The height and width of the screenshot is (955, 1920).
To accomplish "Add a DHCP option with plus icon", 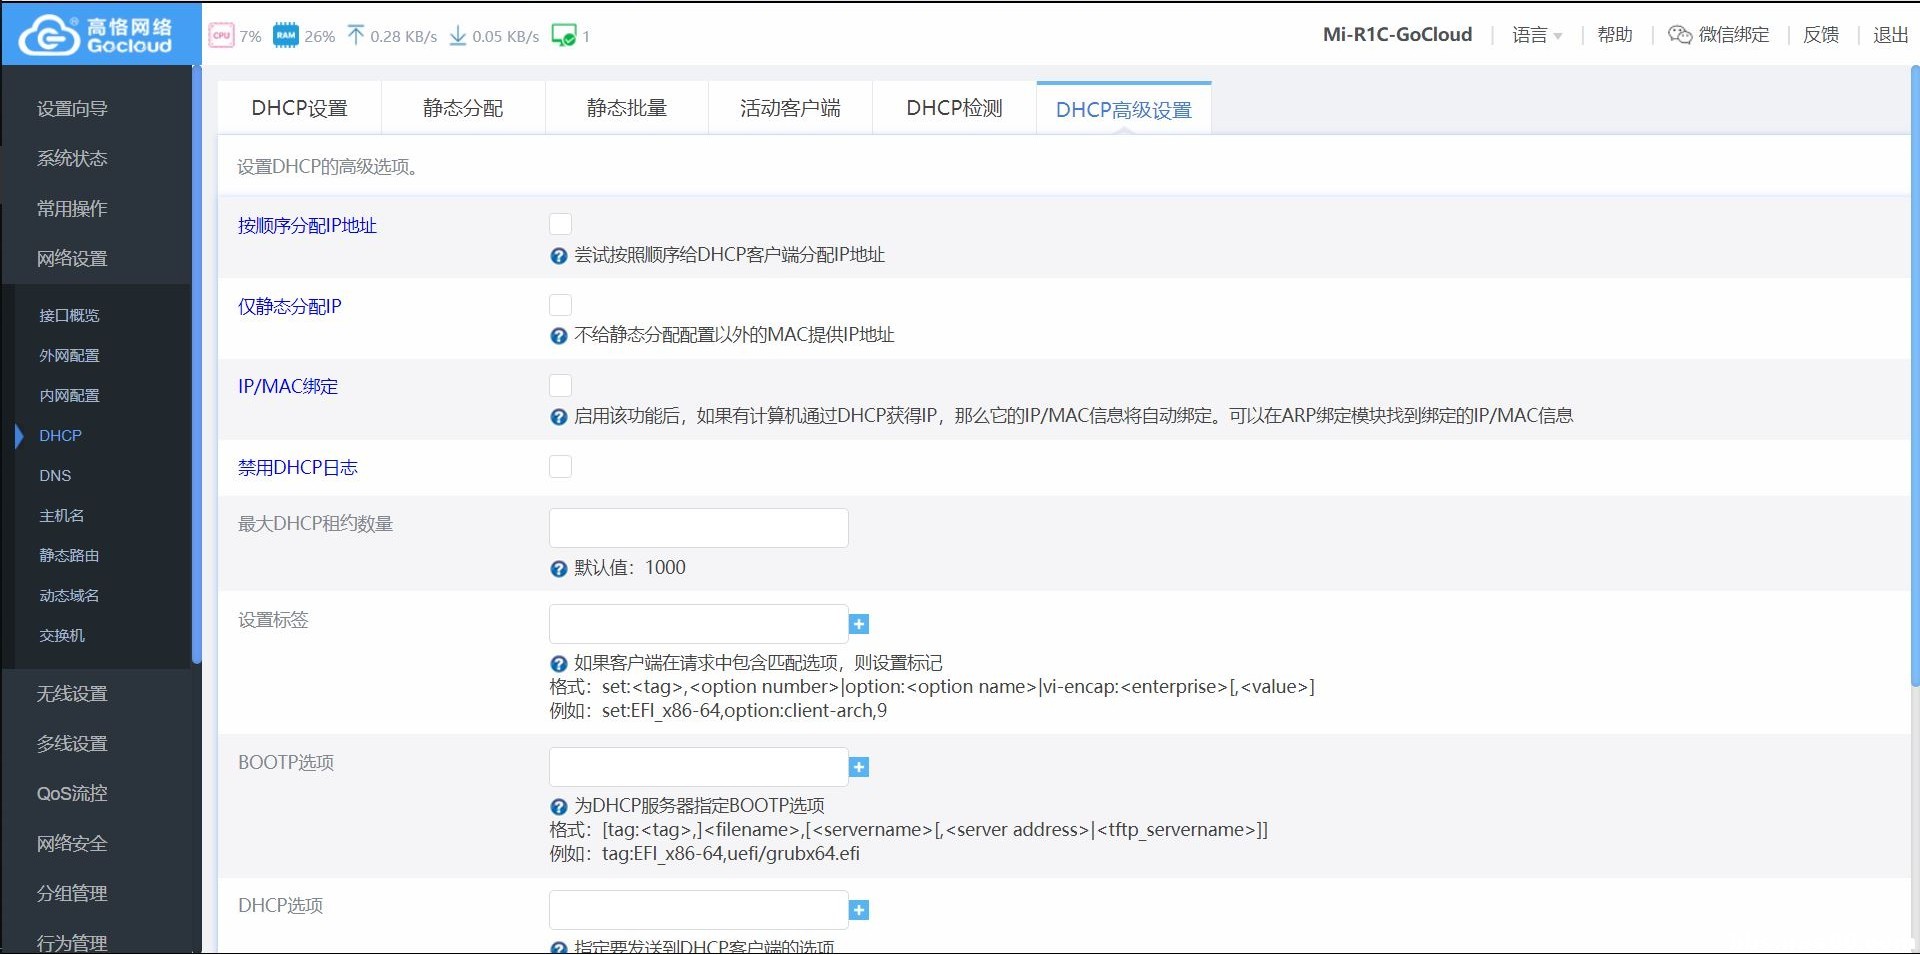I will (x=859, y=910).
